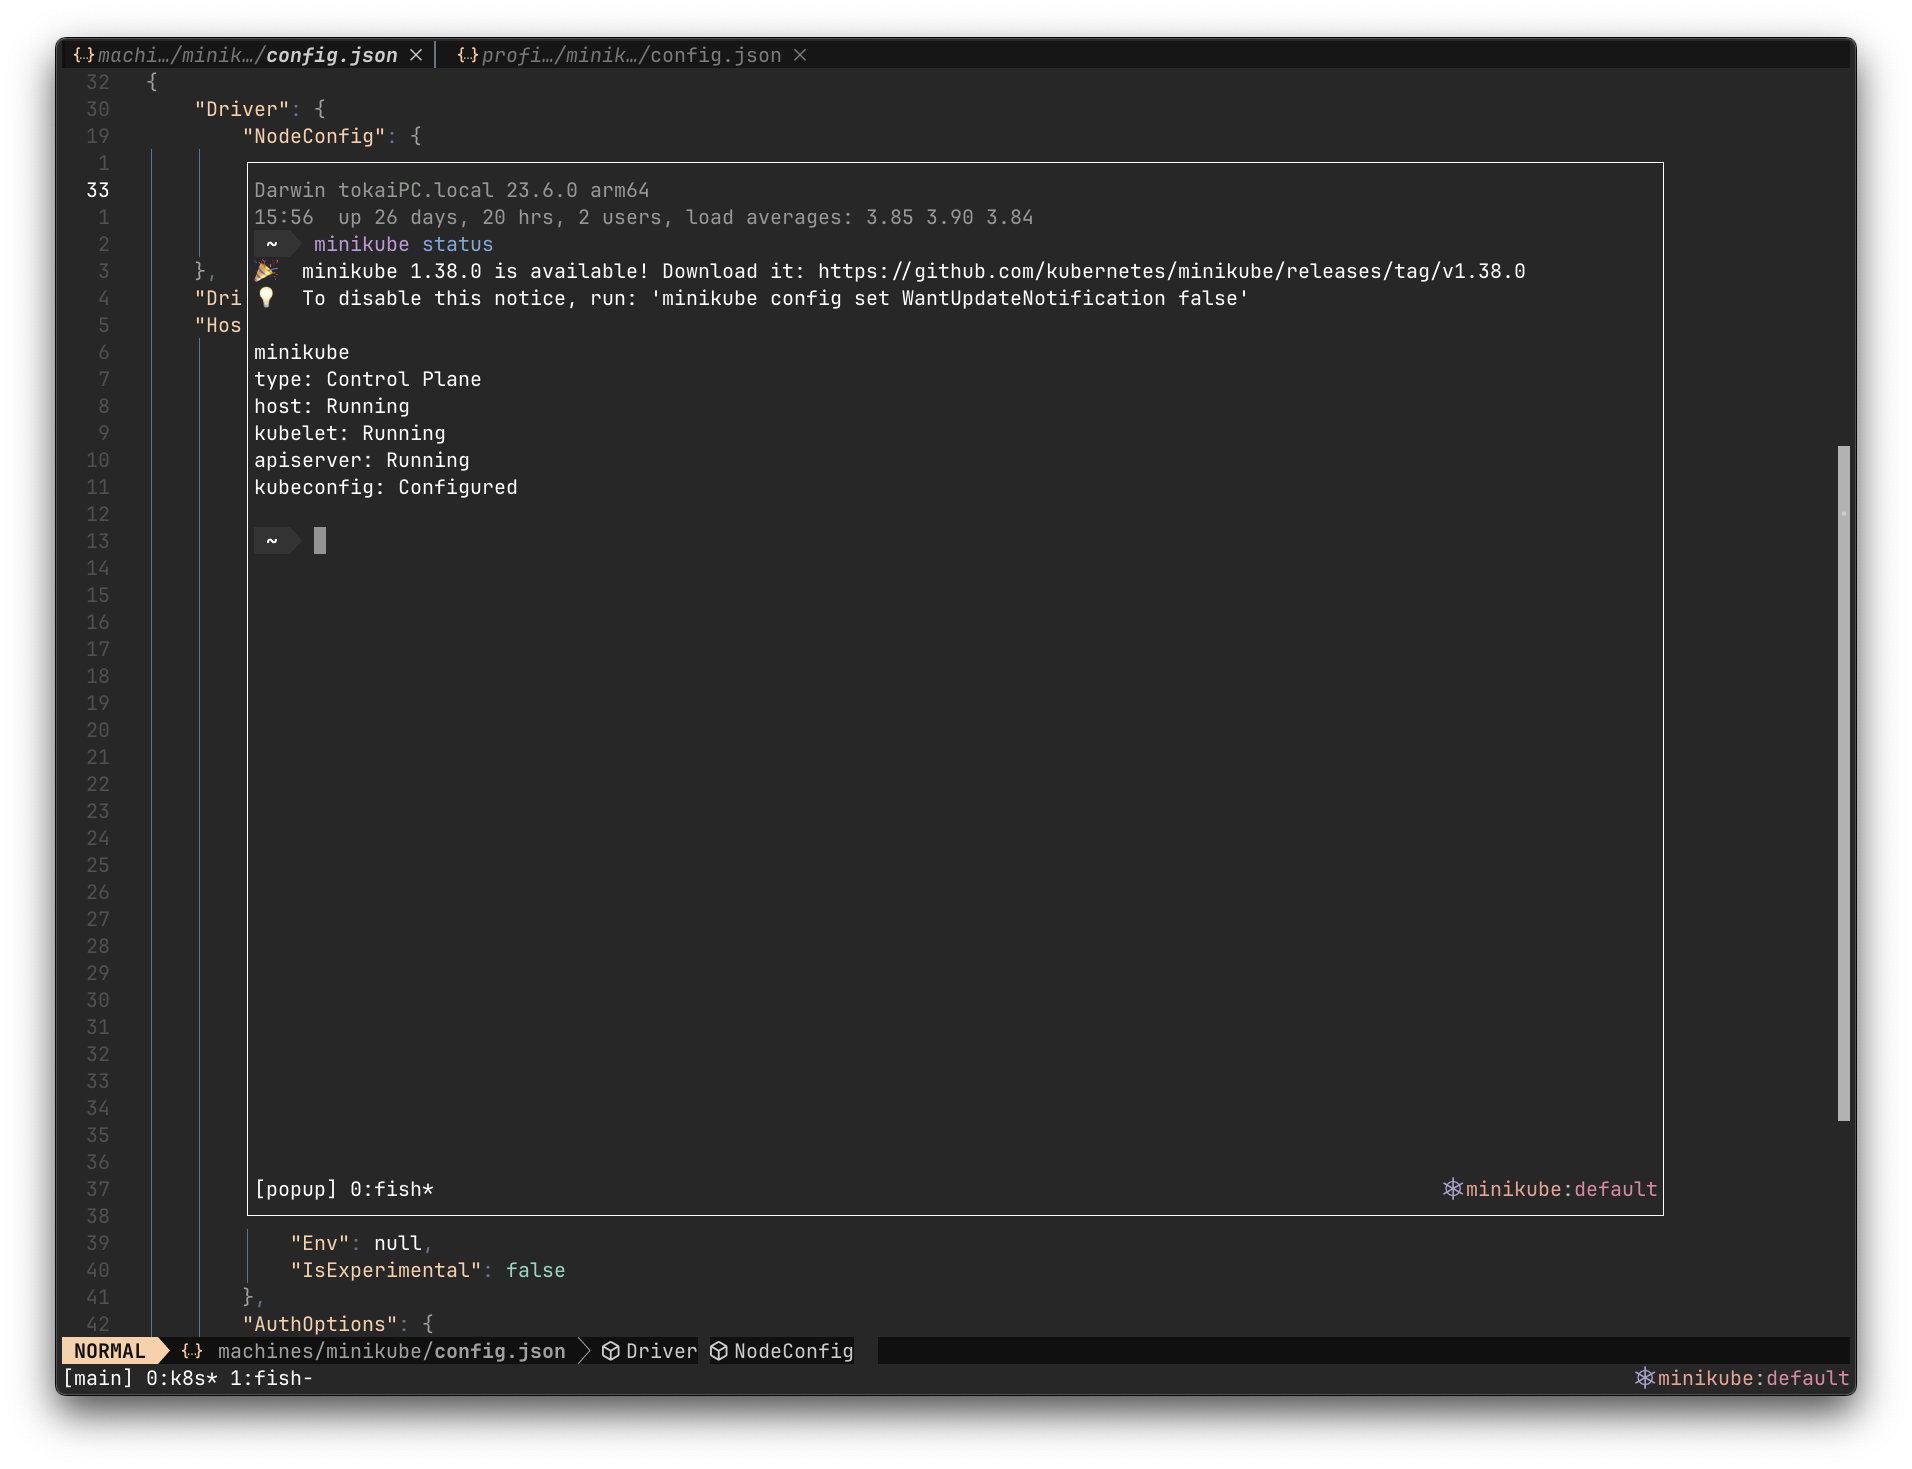This screenshot has width=1912, height=1469.
Task: Click the chevron separator after config.json in the breadcrumb
Action: pyautogui.click(x=584, y=1351)
